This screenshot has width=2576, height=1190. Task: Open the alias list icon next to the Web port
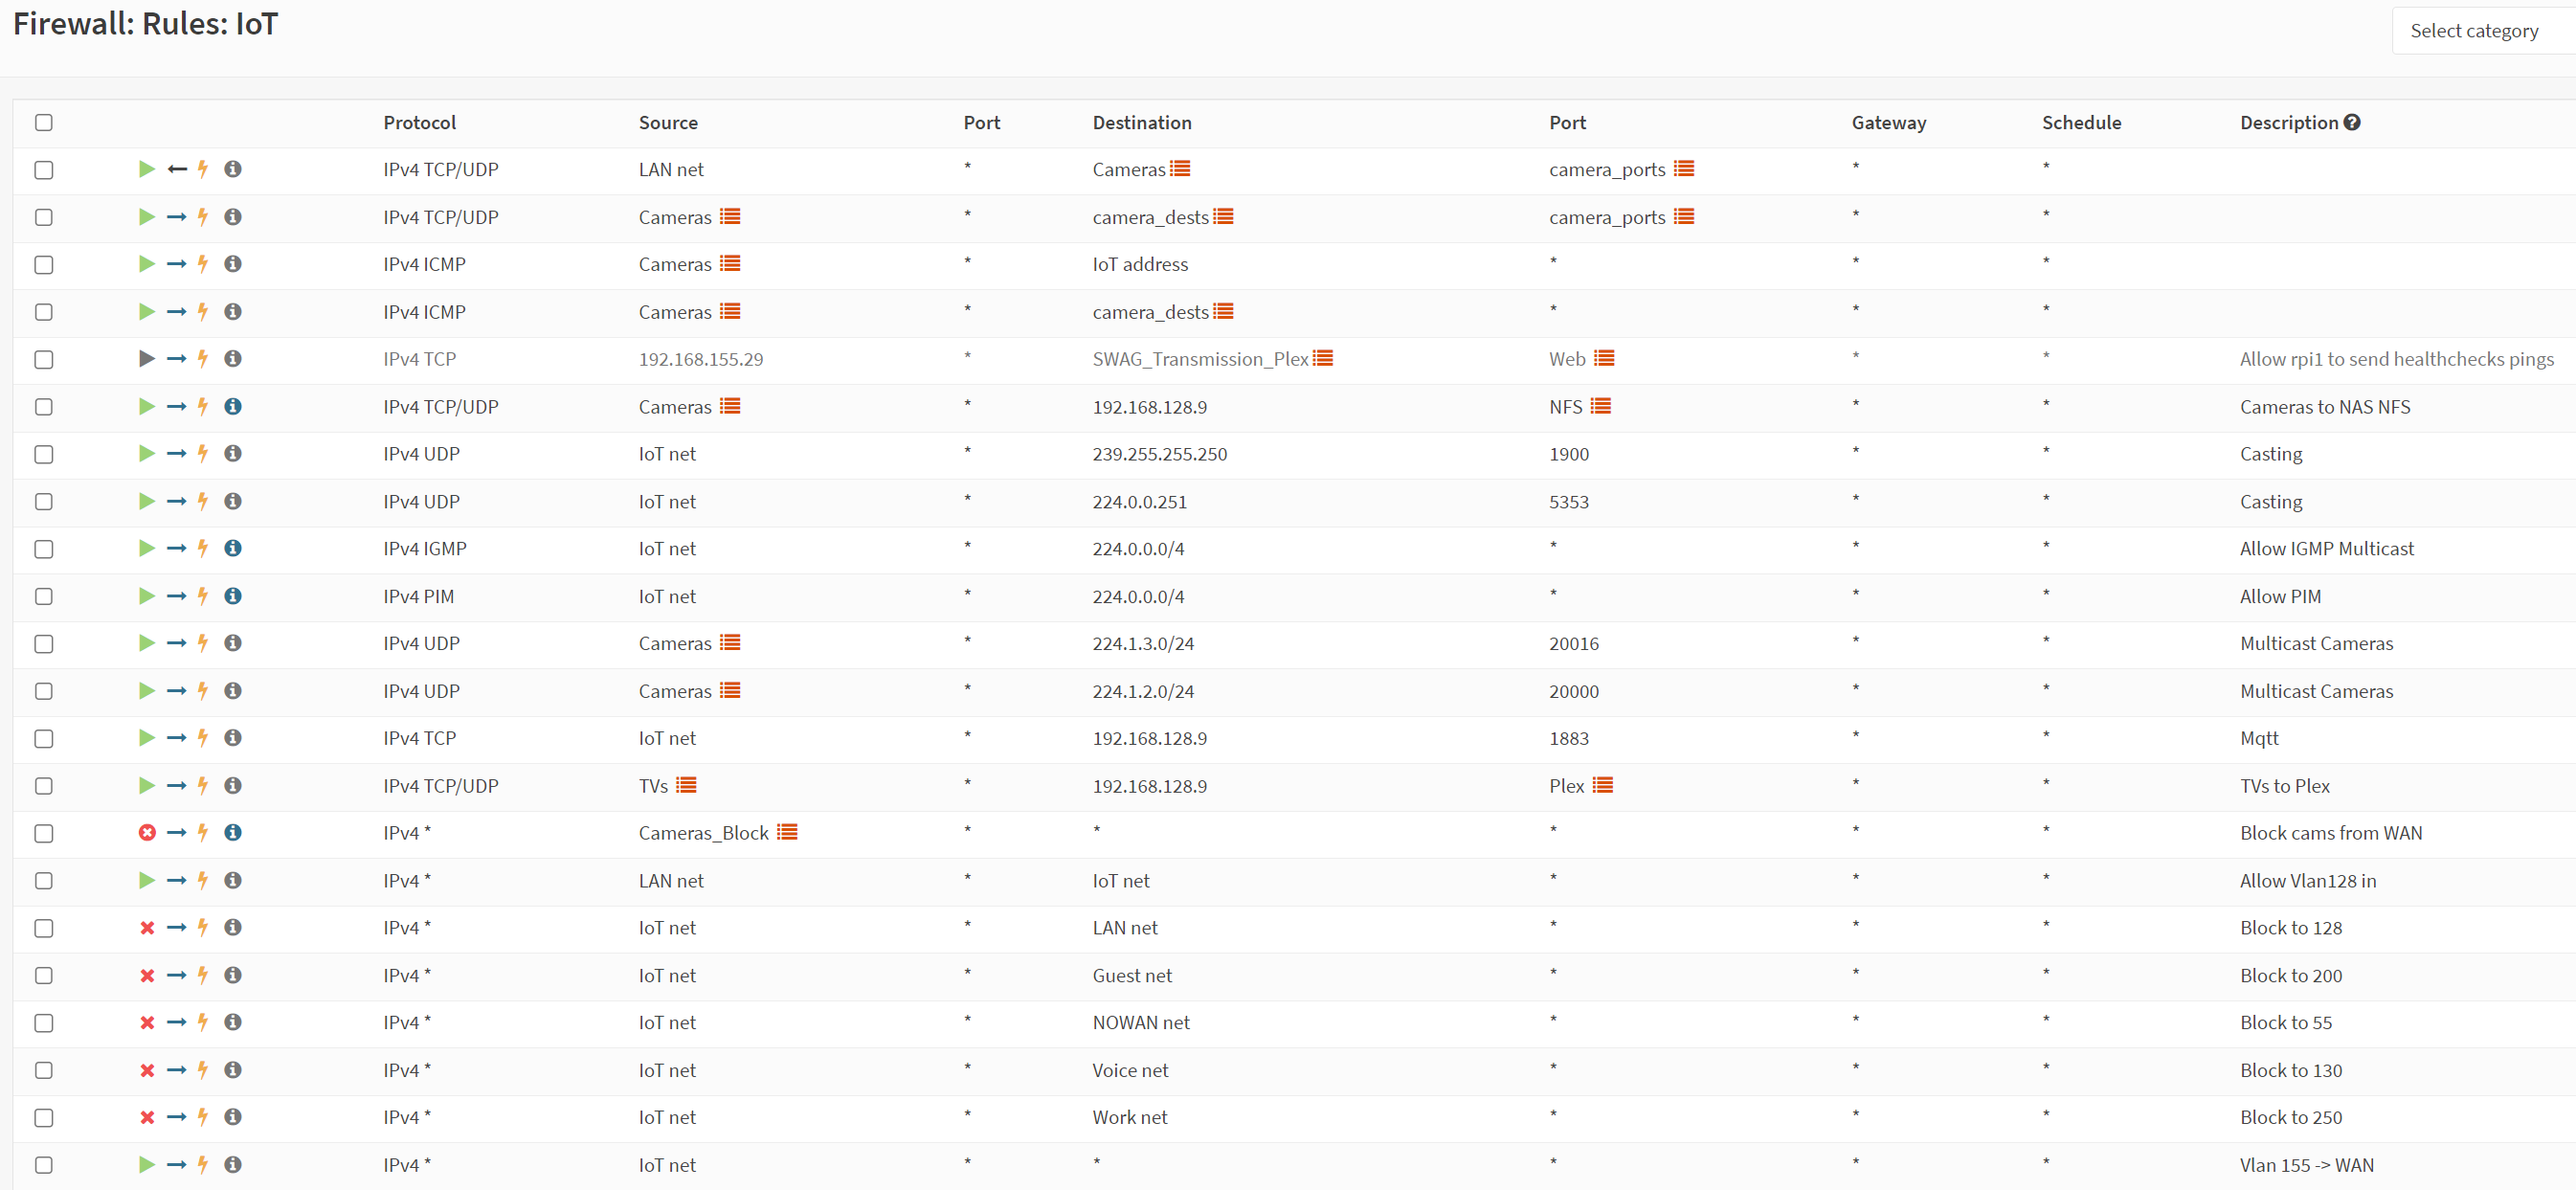(x=1604, y=358)
